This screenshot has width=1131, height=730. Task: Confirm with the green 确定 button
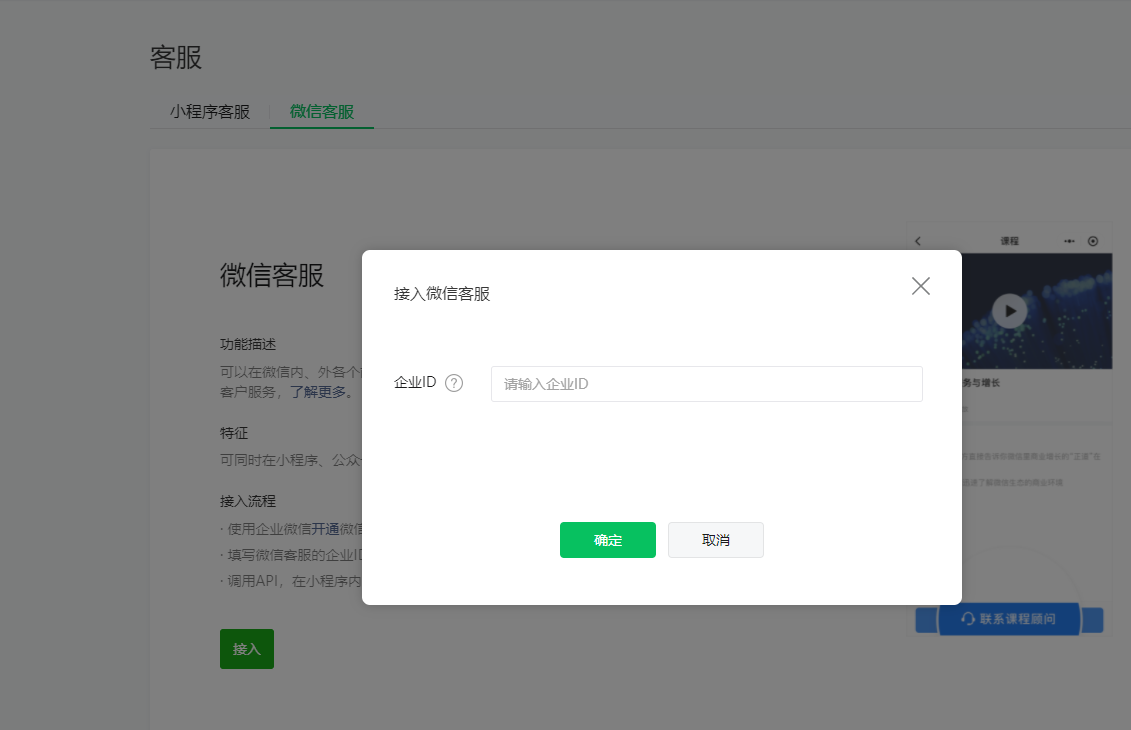click(607, 540)
